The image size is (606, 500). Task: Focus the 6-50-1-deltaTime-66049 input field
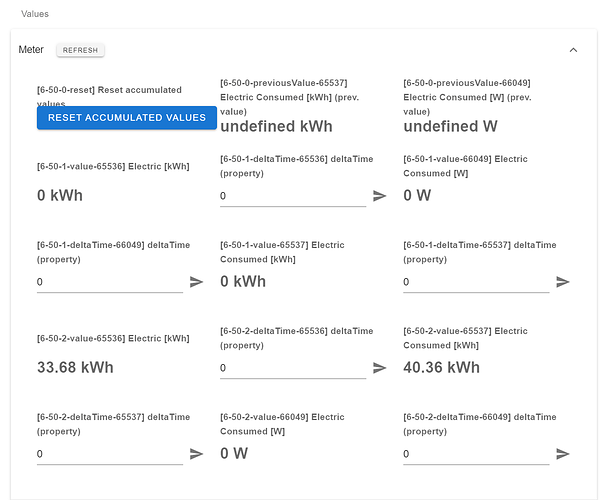109,282
